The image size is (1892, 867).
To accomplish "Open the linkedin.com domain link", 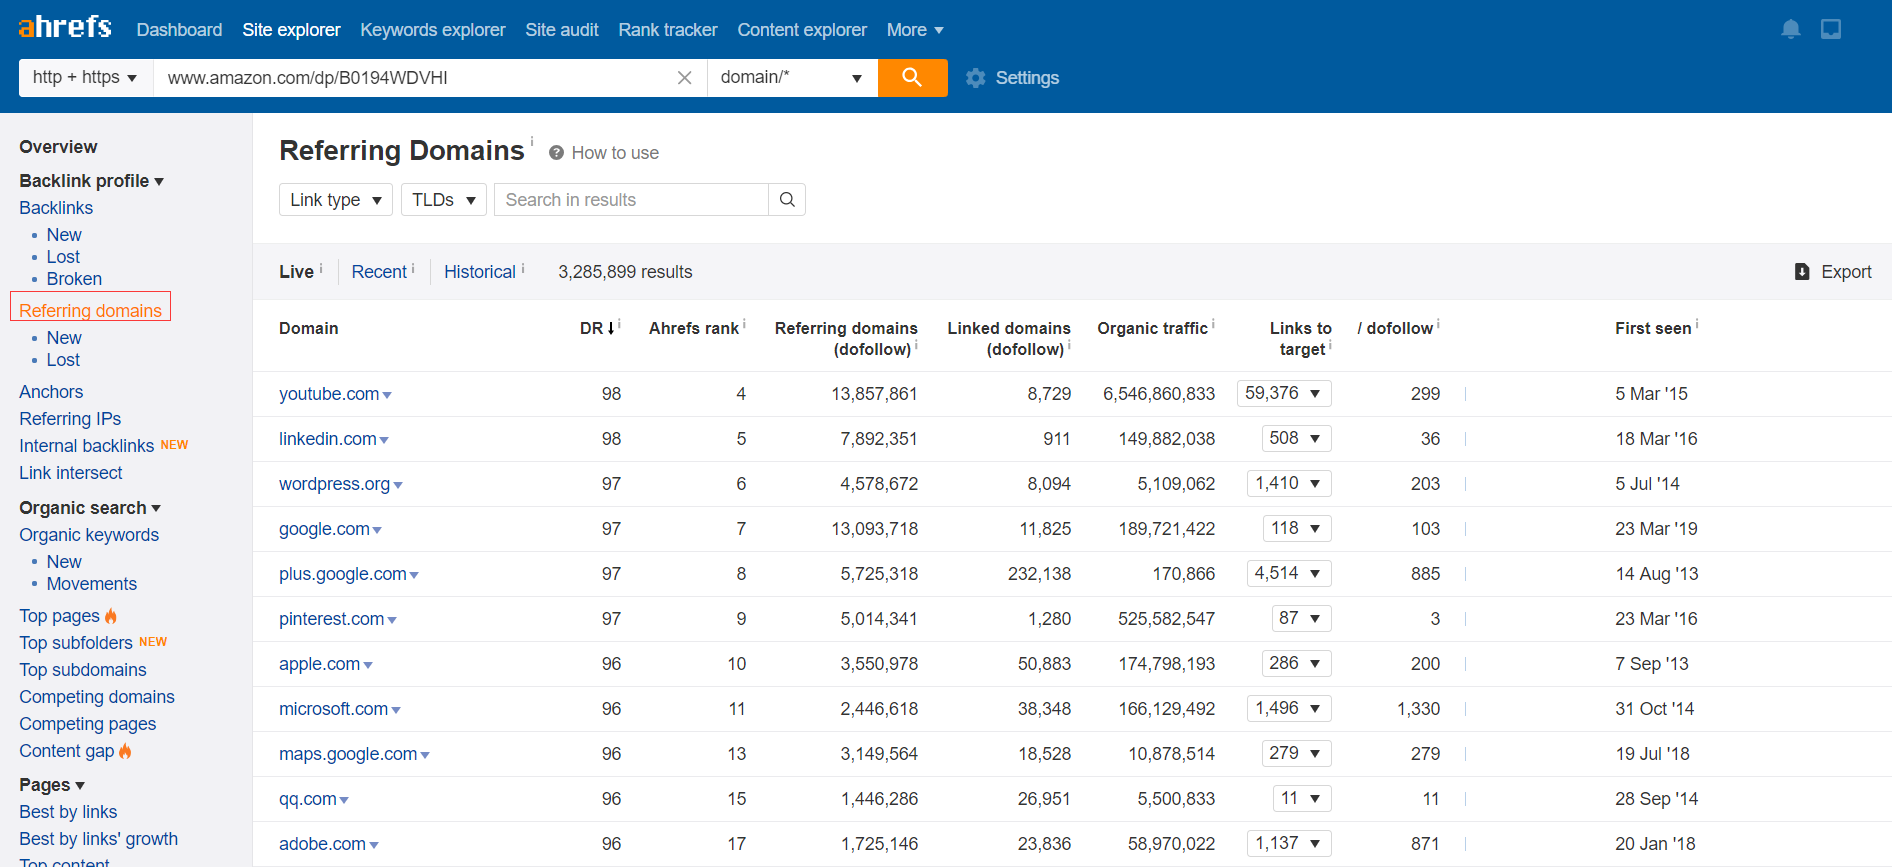I will [328, 439].
